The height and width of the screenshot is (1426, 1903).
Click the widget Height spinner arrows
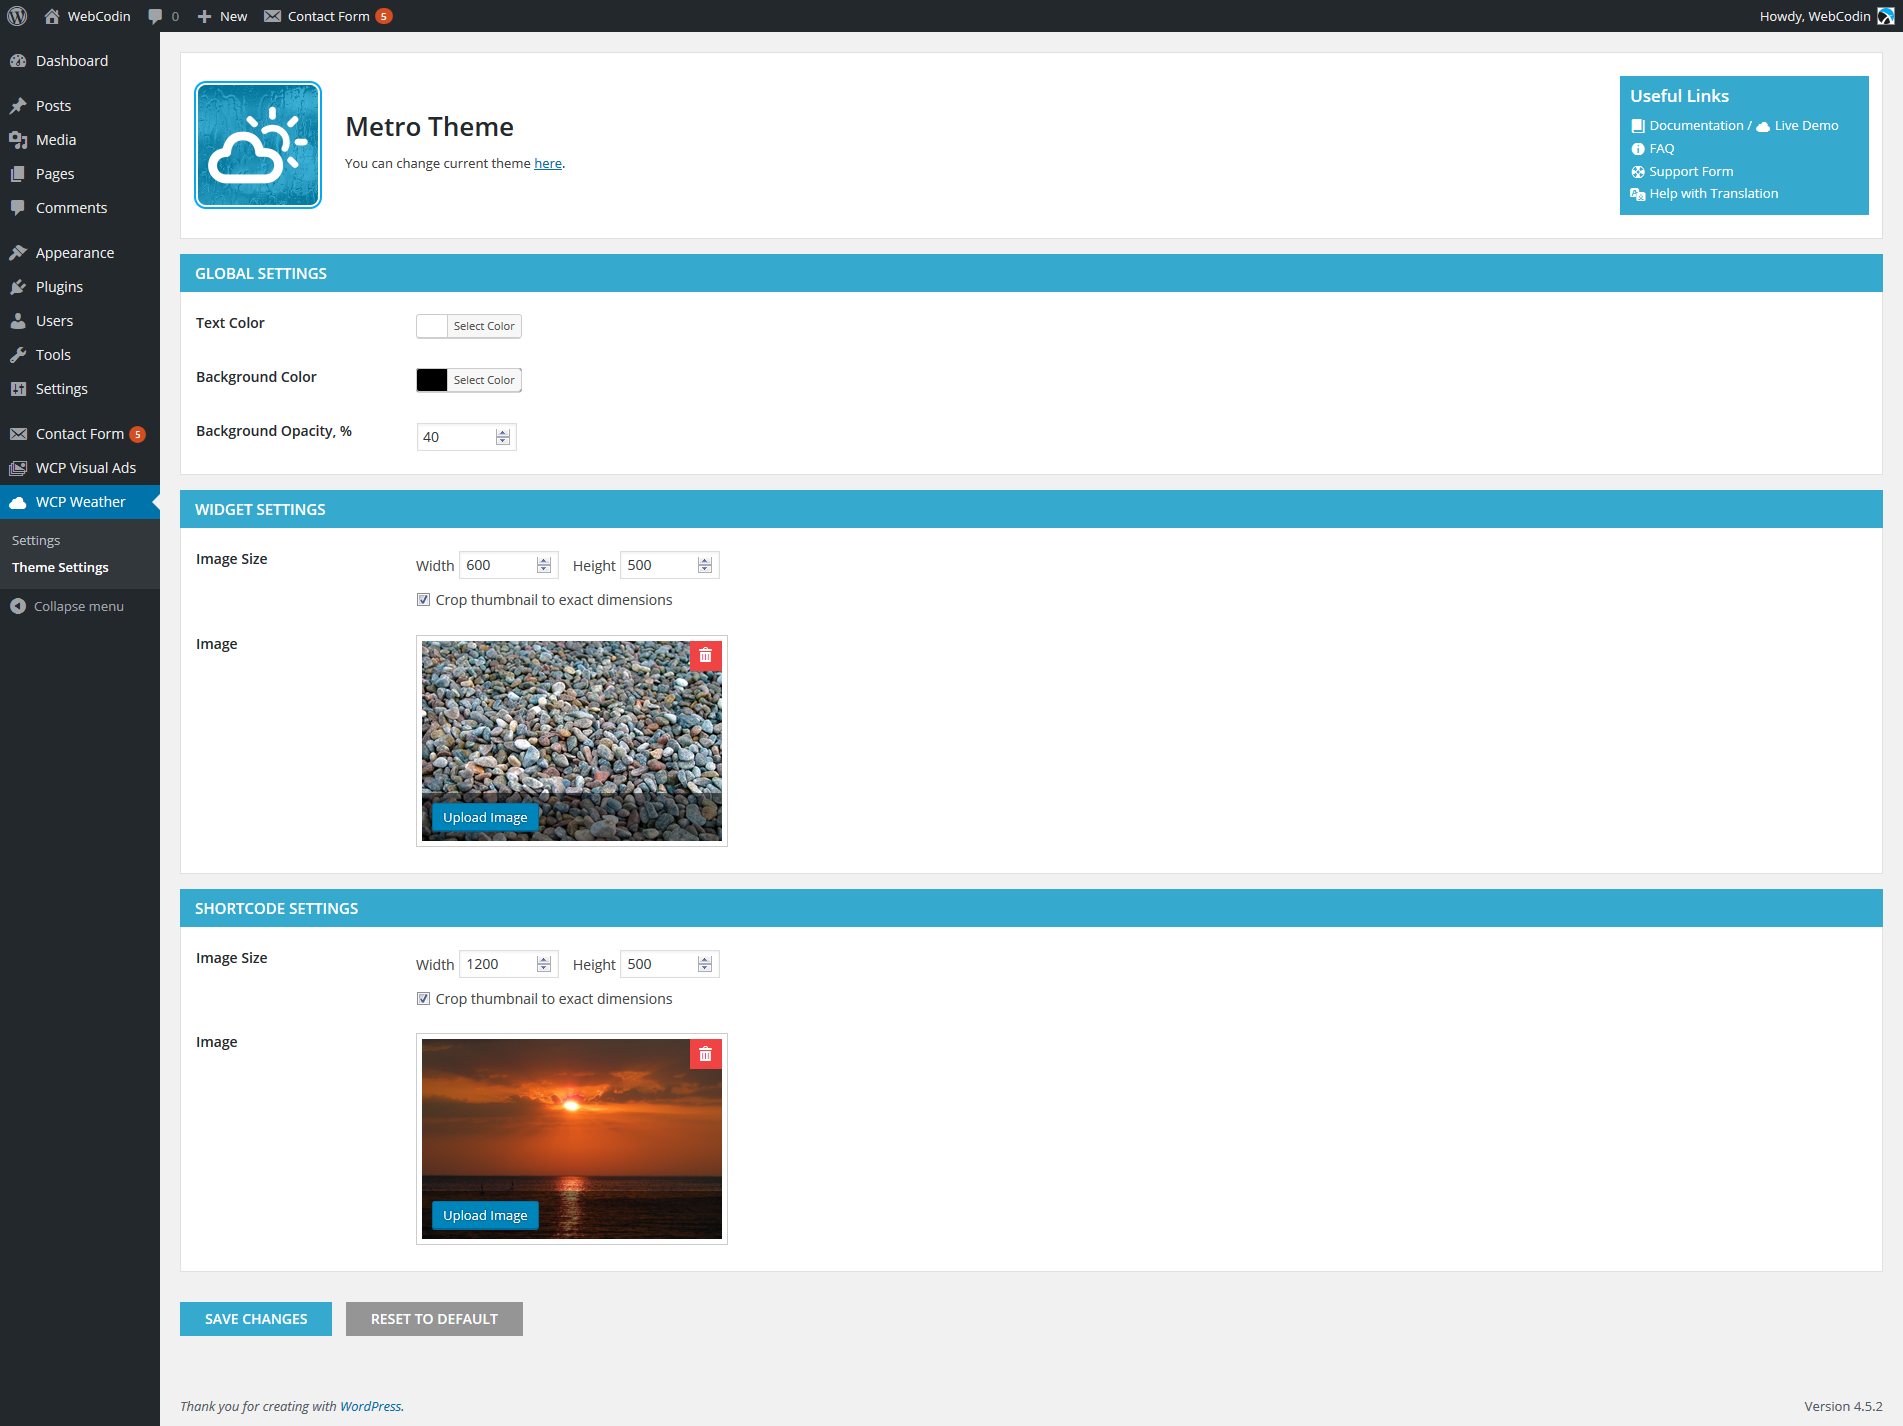tap(705, 565)
